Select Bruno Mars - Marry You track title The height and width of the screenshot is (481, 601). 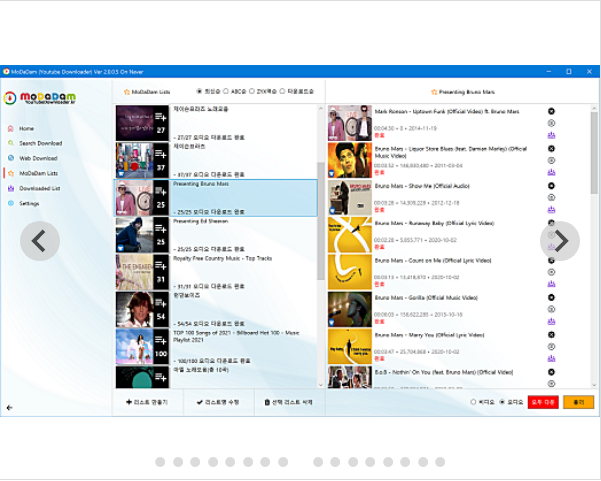[429, 335]
